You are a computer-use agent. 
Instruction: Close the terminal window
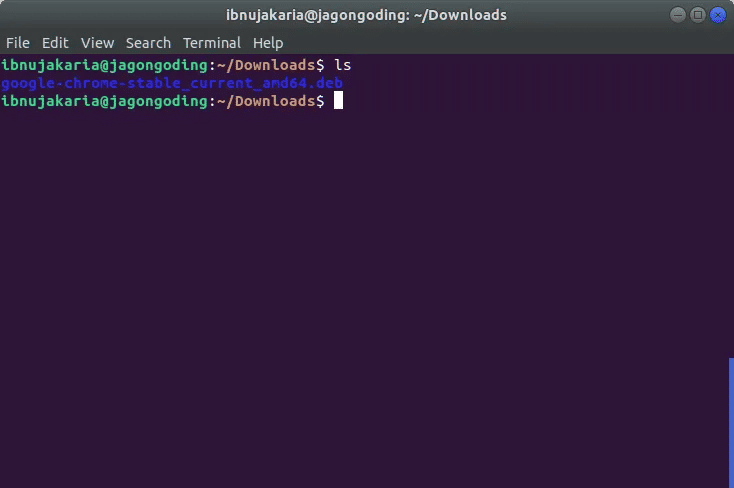[718, 15]
